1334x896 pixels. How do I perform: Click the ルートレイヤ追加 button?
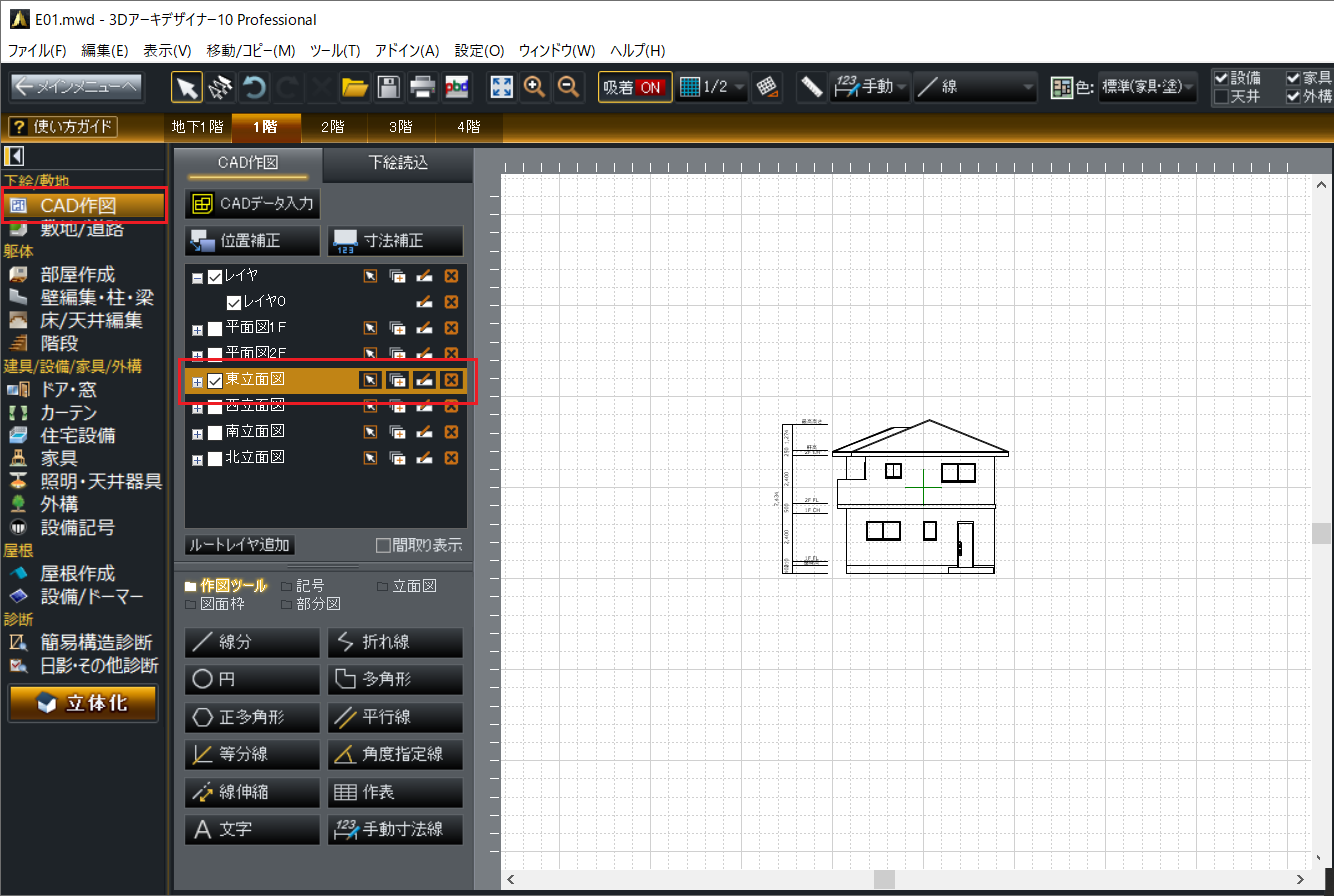(240, 545)
